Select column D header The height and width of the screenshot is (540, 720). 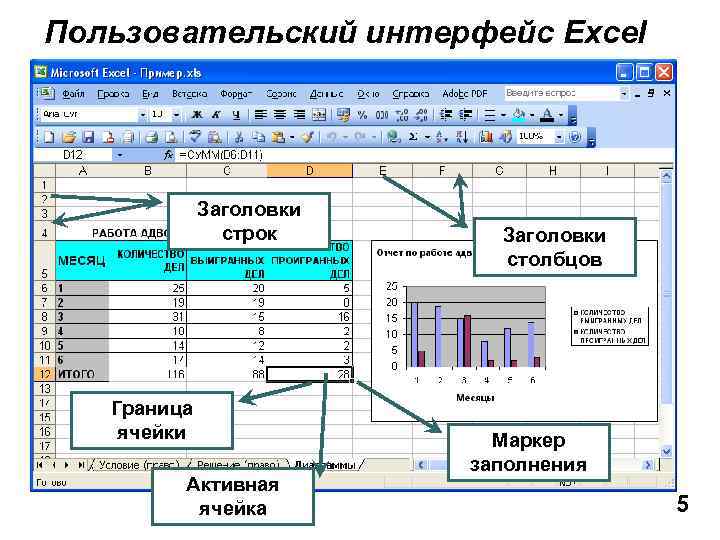click(x=309, y=171)
